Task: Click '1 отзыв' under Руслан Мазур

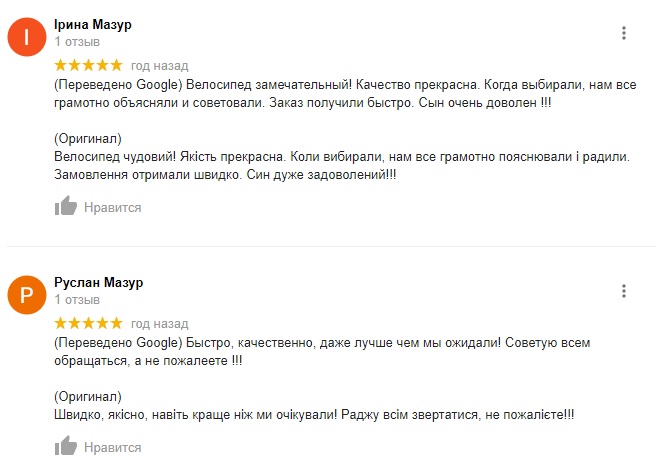Action: pyautogui.click(x=77, y=300)
